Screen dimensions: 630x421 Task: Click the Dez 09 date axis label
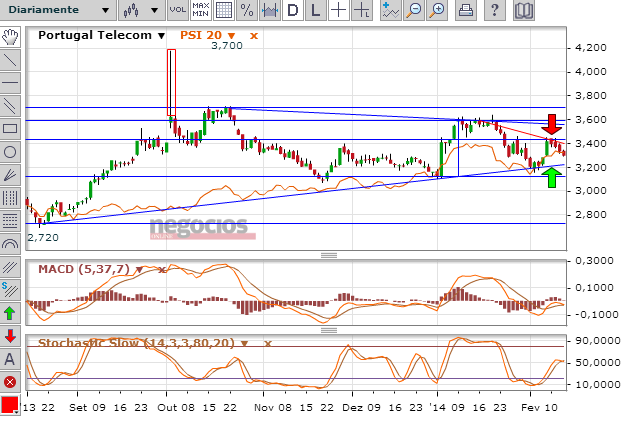click(361, 408)
